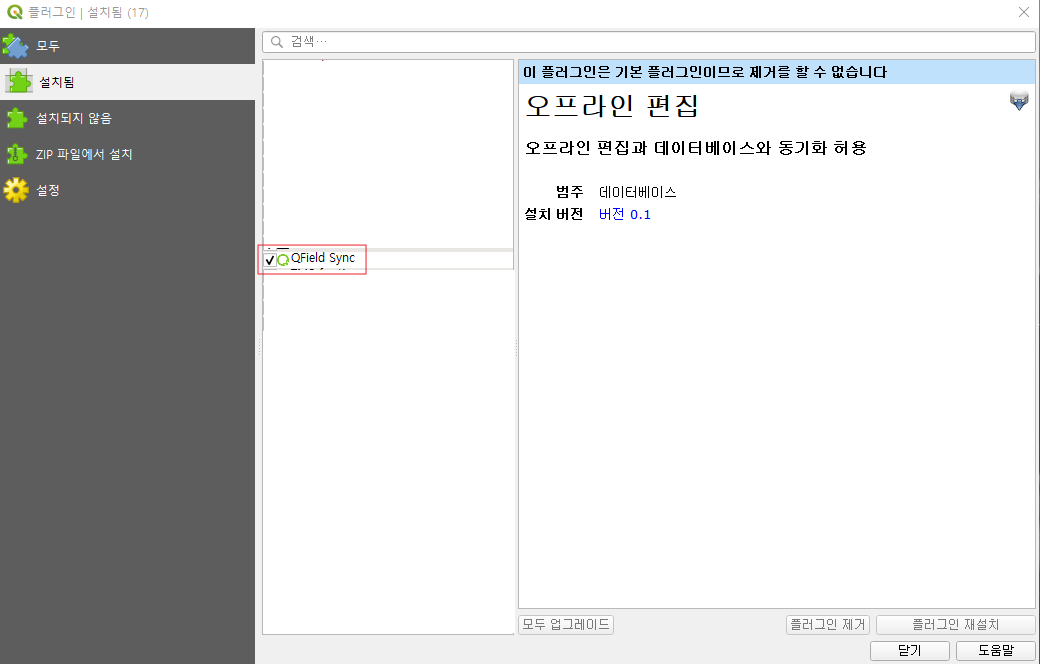Click the 모두 업그레이드 button
This screenshot has width=1040, height=664.
565,624
